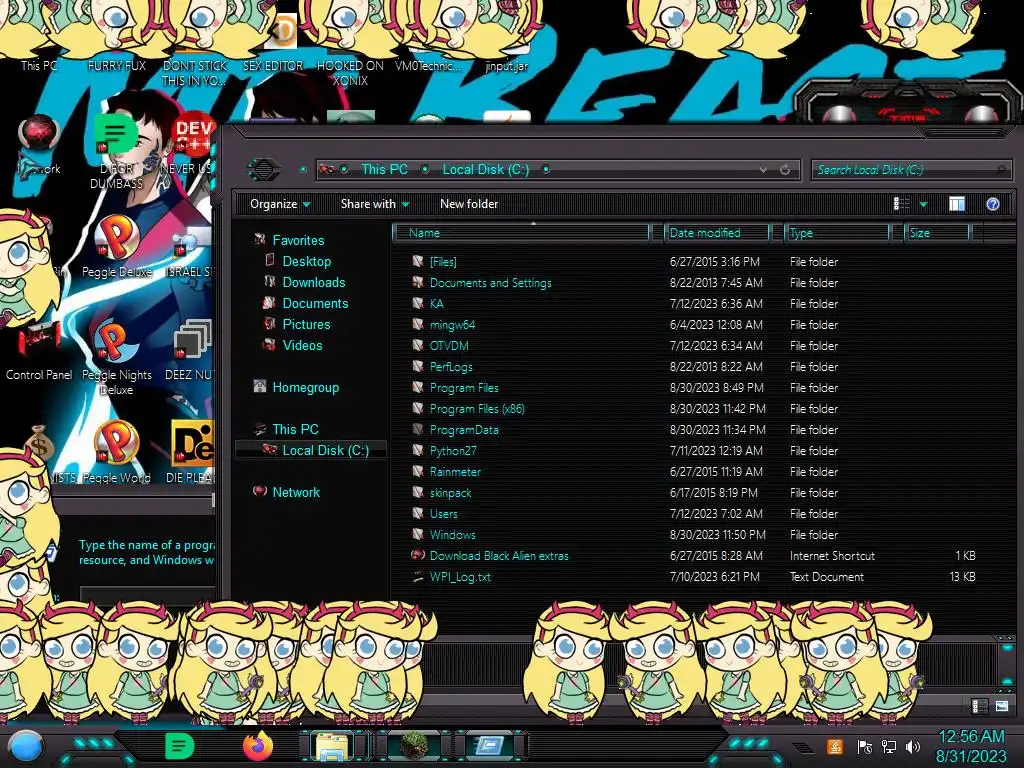Select the Program Files (x86) folder name

(477, 408)
